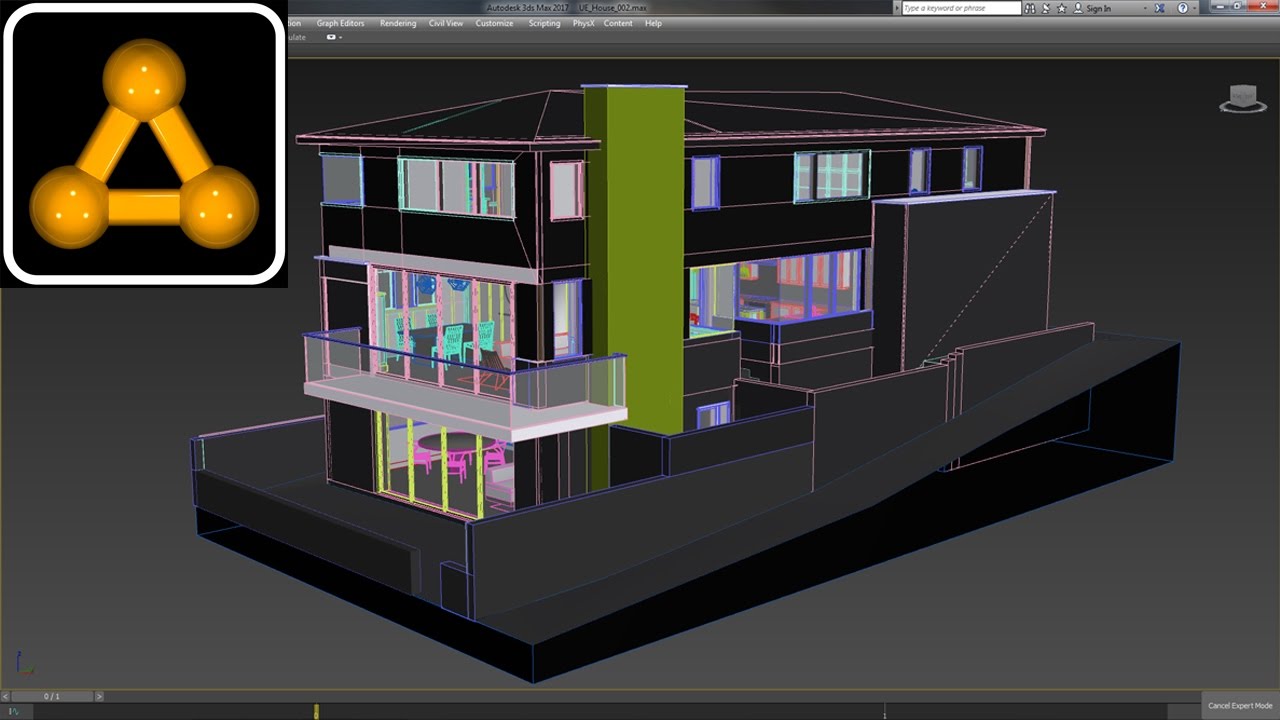This screenshot has height=720, width=1280.
Task: Click the time slider handle showing 0 / 1
Action: pyautogui.click(x=52, y=696)
